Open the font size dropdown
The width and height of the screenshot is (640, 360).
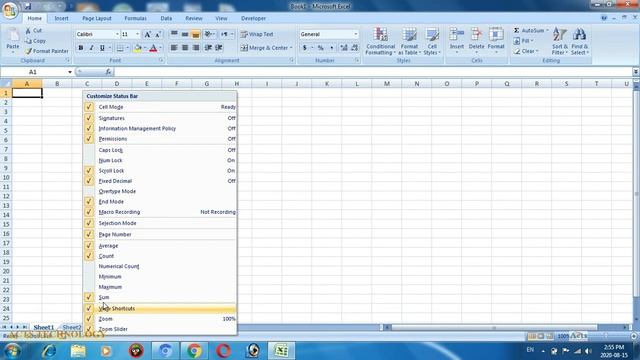(x=138, y=34)
